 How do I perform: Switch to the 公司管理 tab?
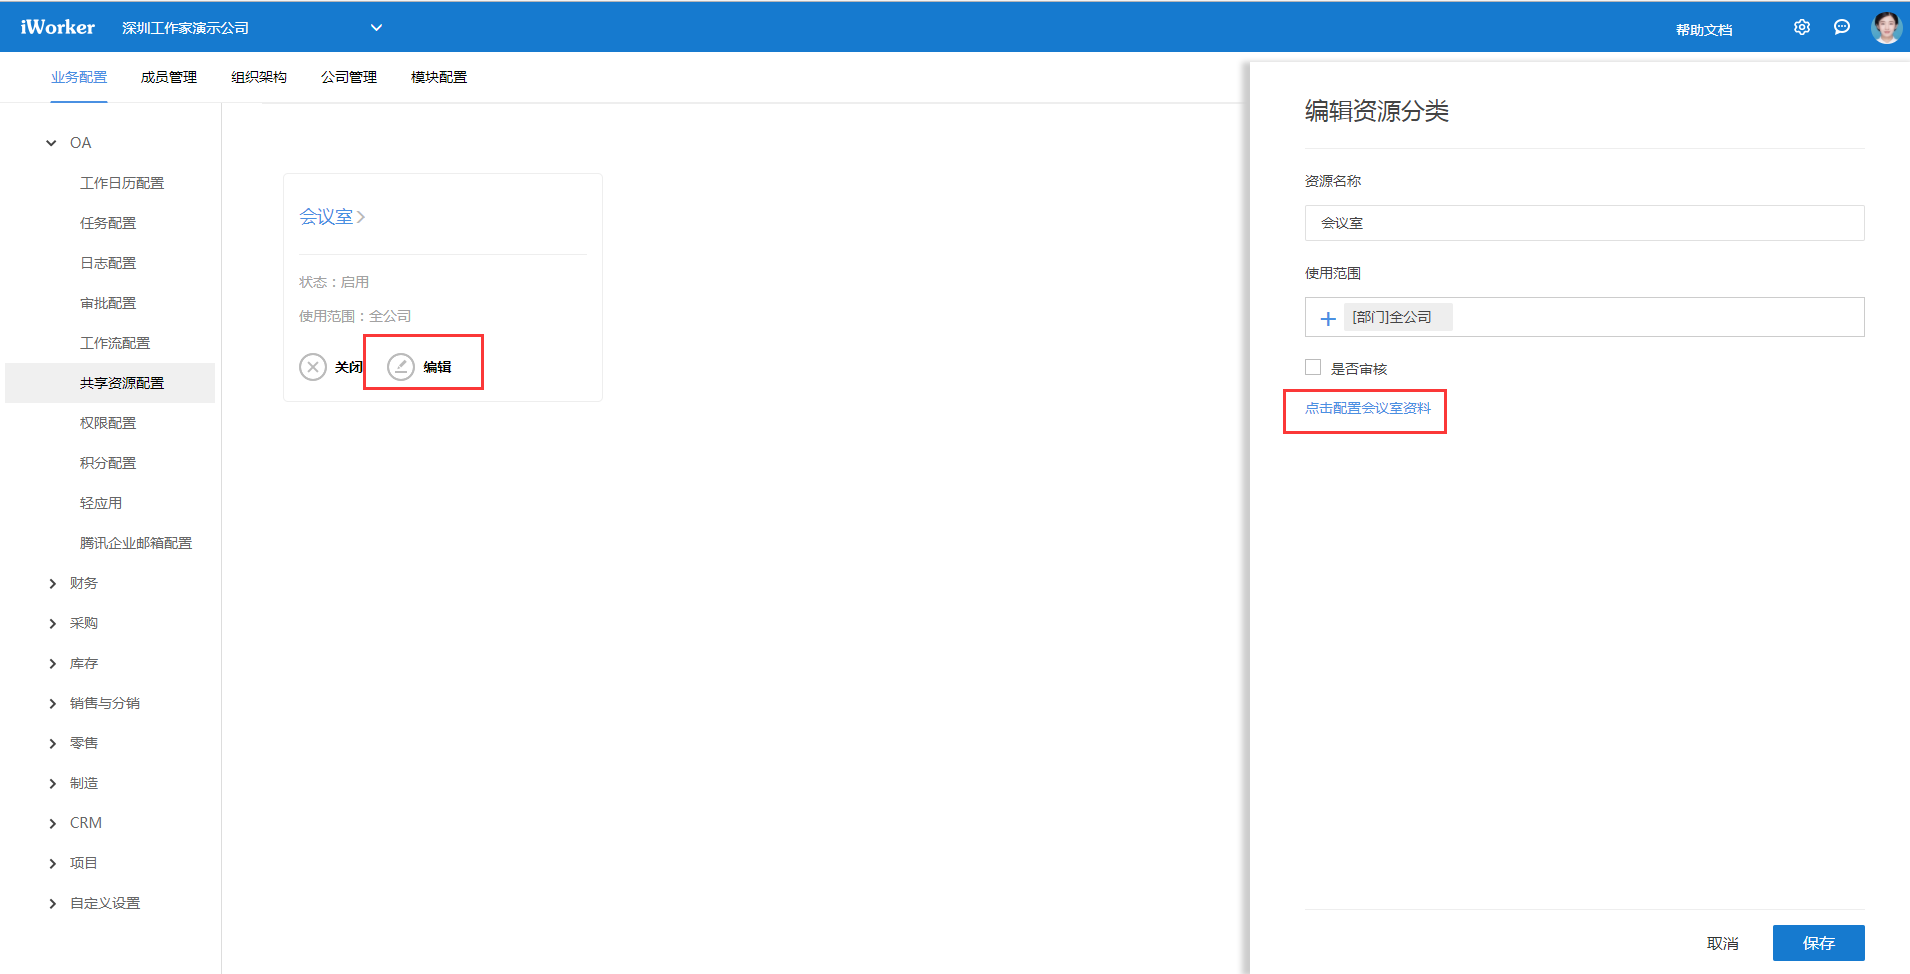349,77
